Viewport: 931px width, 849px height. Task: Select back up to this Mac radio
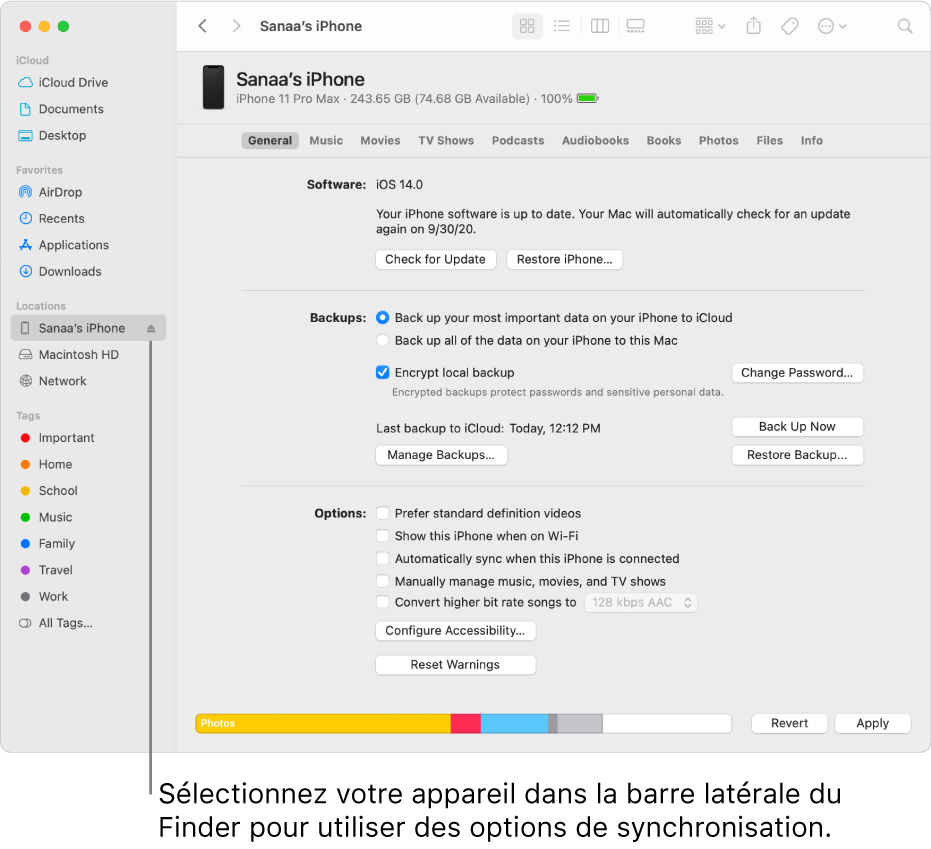click(x=383, y=340)
